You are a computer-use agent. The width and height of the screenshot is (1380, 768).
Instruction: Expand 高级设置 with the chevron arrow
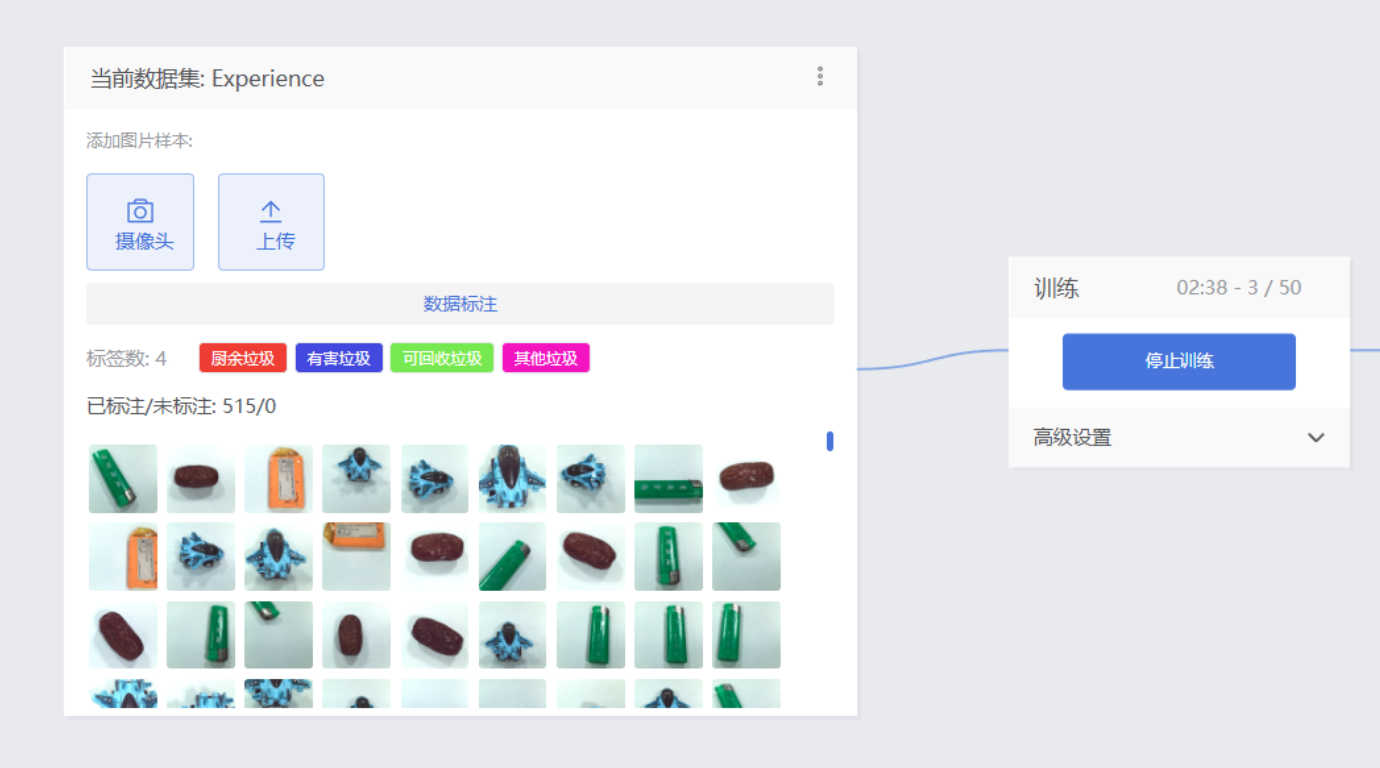(1316, 438)
